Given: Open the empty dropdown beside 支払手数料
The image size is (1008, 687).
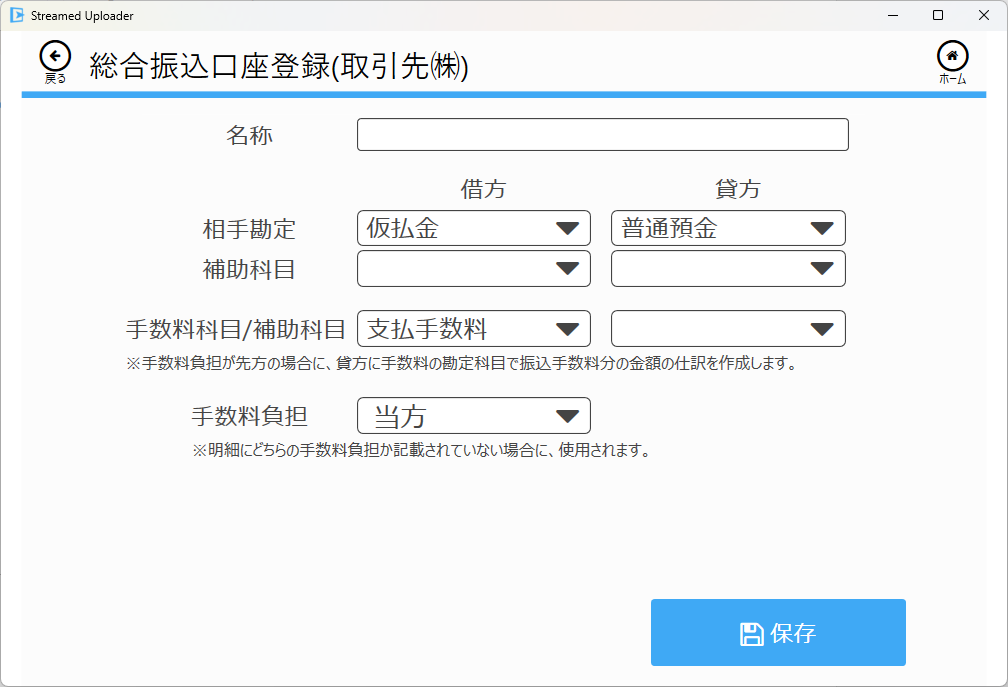Looking at the screenshot, I should pyautogui.click(x=728, y=329).
